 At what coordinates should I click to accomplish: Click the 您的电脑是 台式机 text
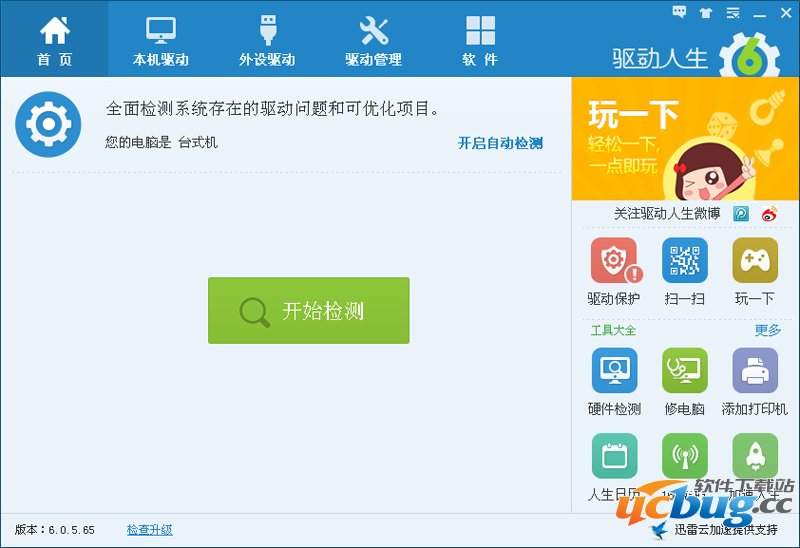pyautogui.click(x=161, y=142)
